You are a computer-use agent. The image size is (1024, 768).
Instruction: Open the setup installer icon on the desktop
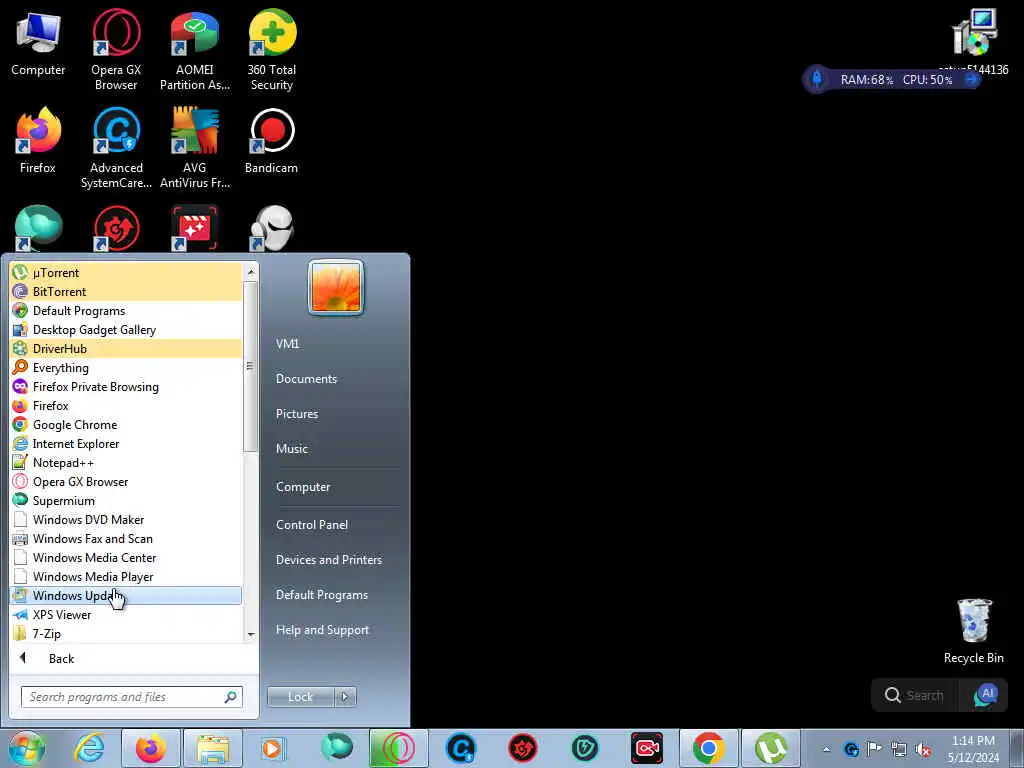974,40
